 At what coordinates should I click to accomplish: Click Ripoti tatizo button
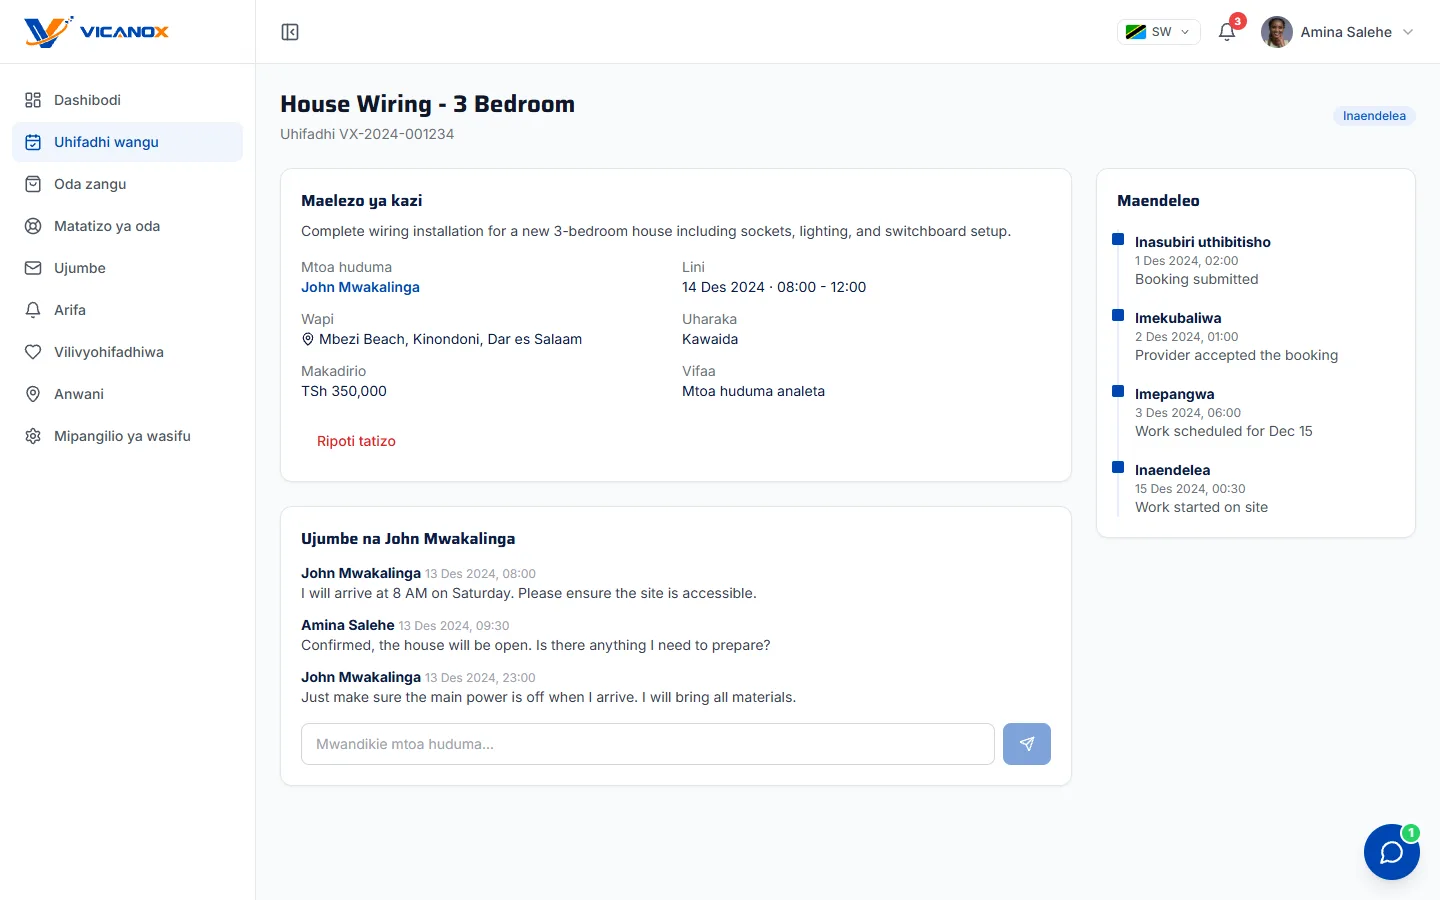pos(356,441)
